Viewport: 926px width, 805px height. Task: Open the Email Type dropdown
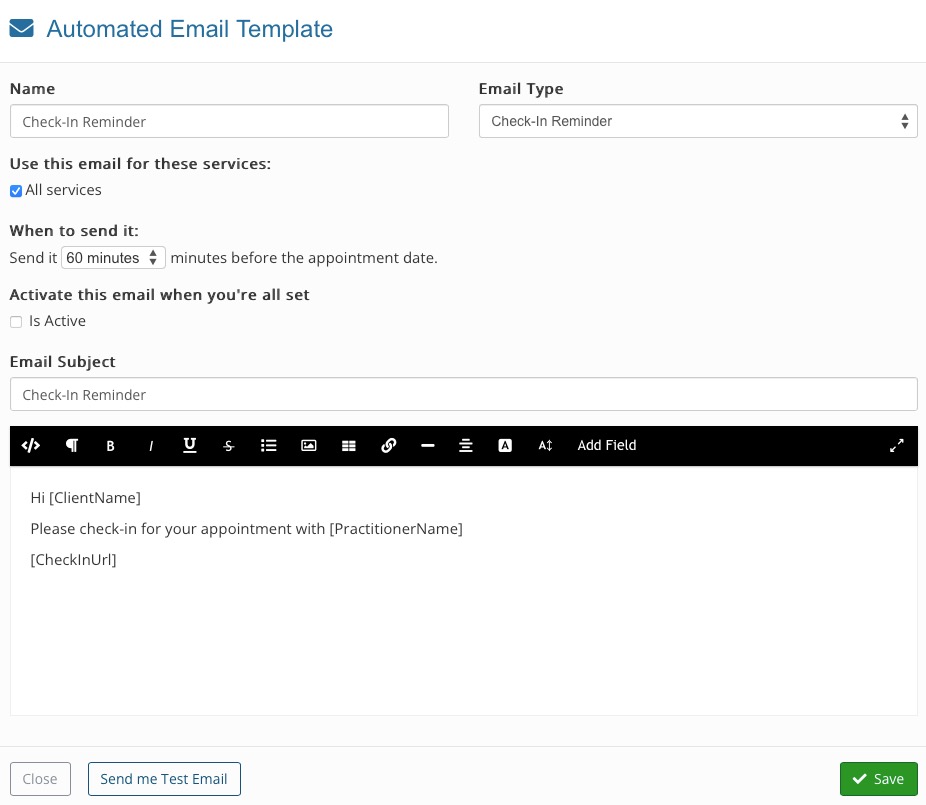698,121
